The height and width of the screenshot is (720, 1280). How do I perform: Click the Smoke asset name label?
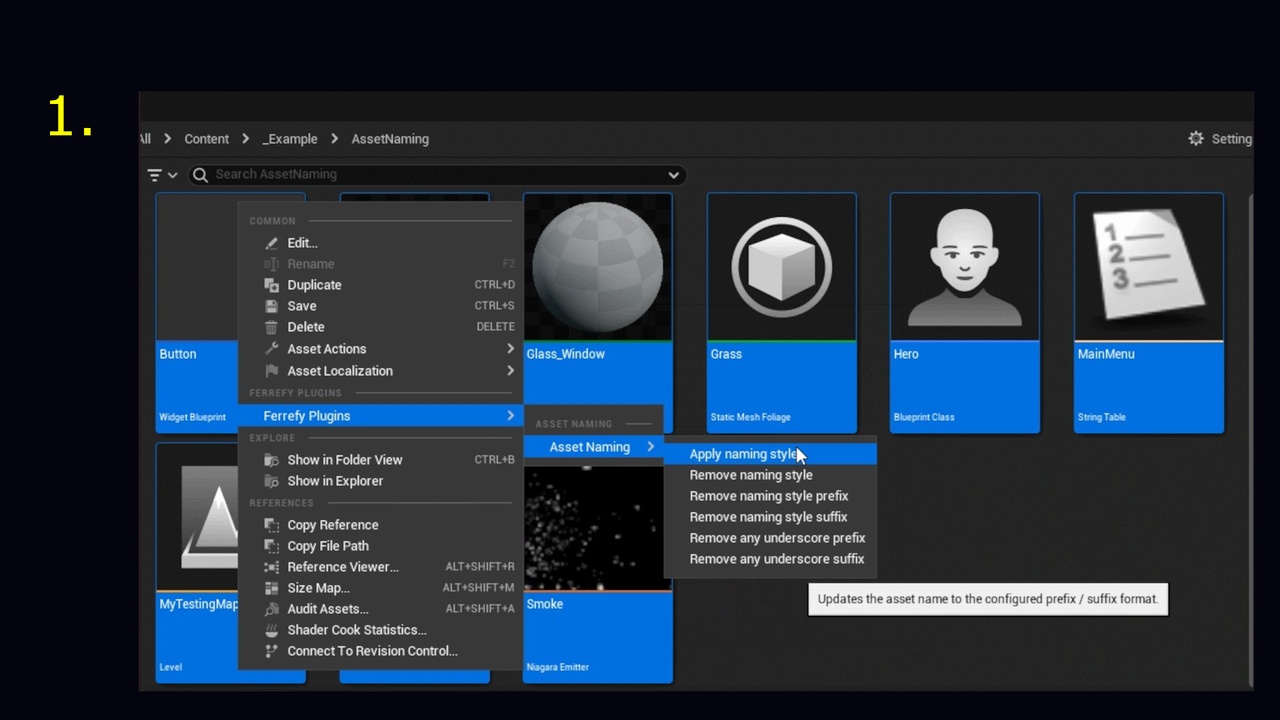click(x=545, y=604)
